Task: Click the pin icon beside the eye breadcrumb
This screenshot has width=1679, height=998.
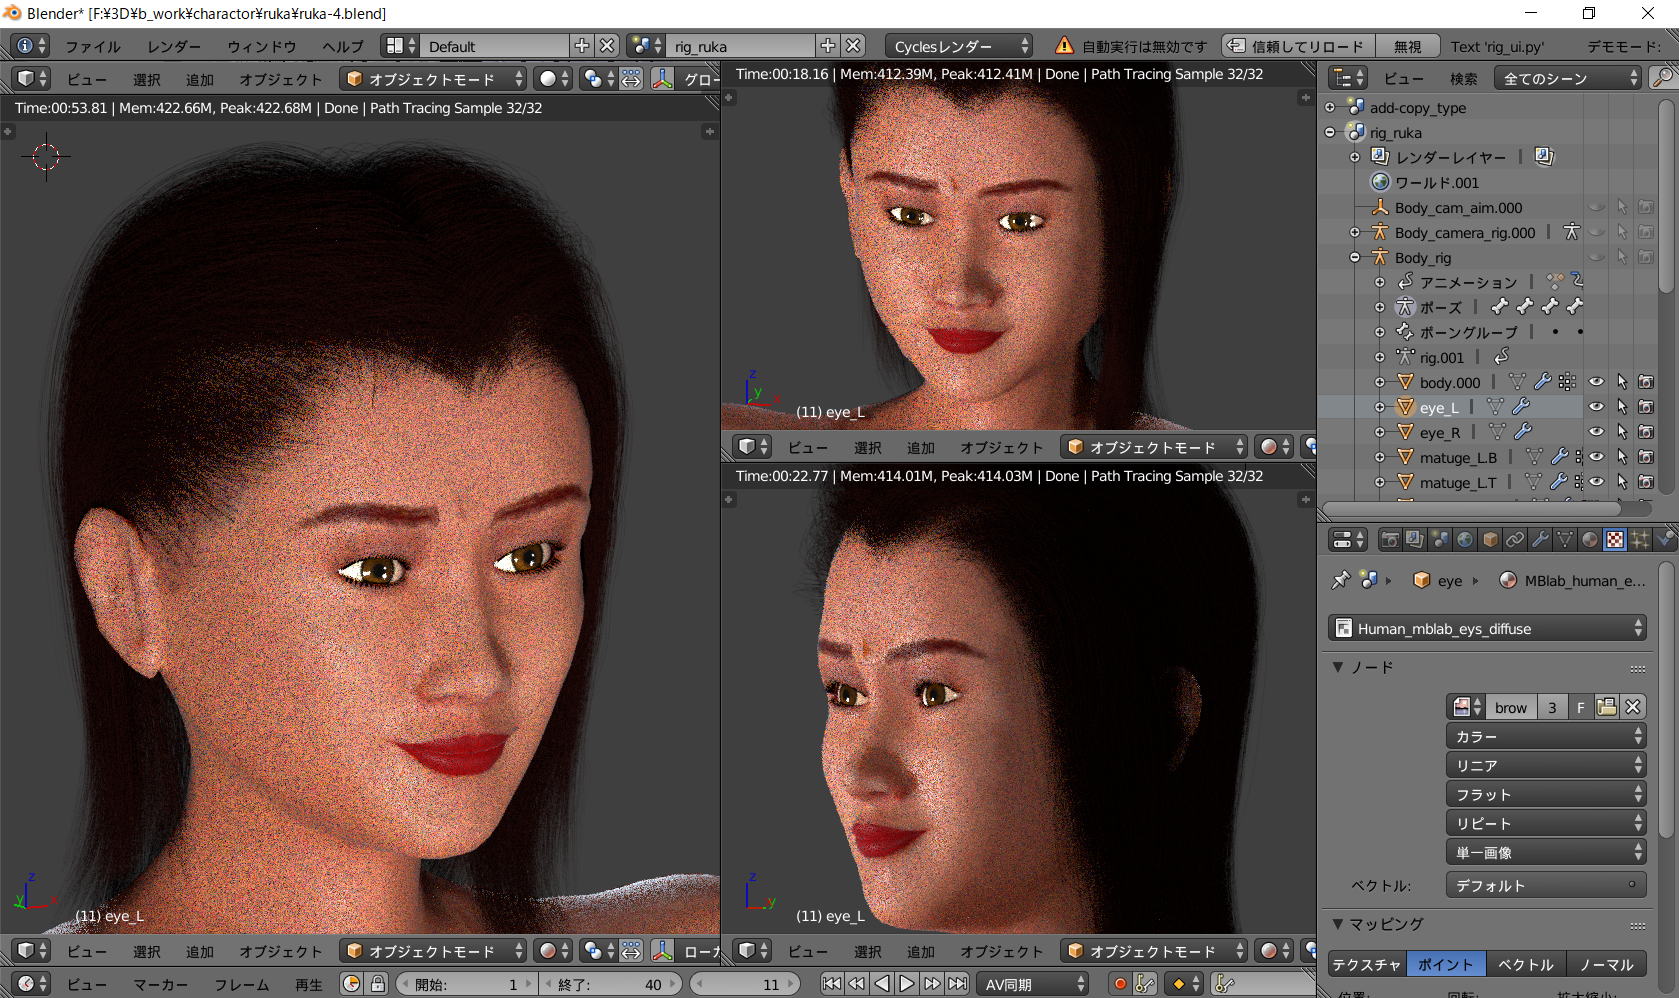Action: pyautogui.click(x=1340, y=580)
